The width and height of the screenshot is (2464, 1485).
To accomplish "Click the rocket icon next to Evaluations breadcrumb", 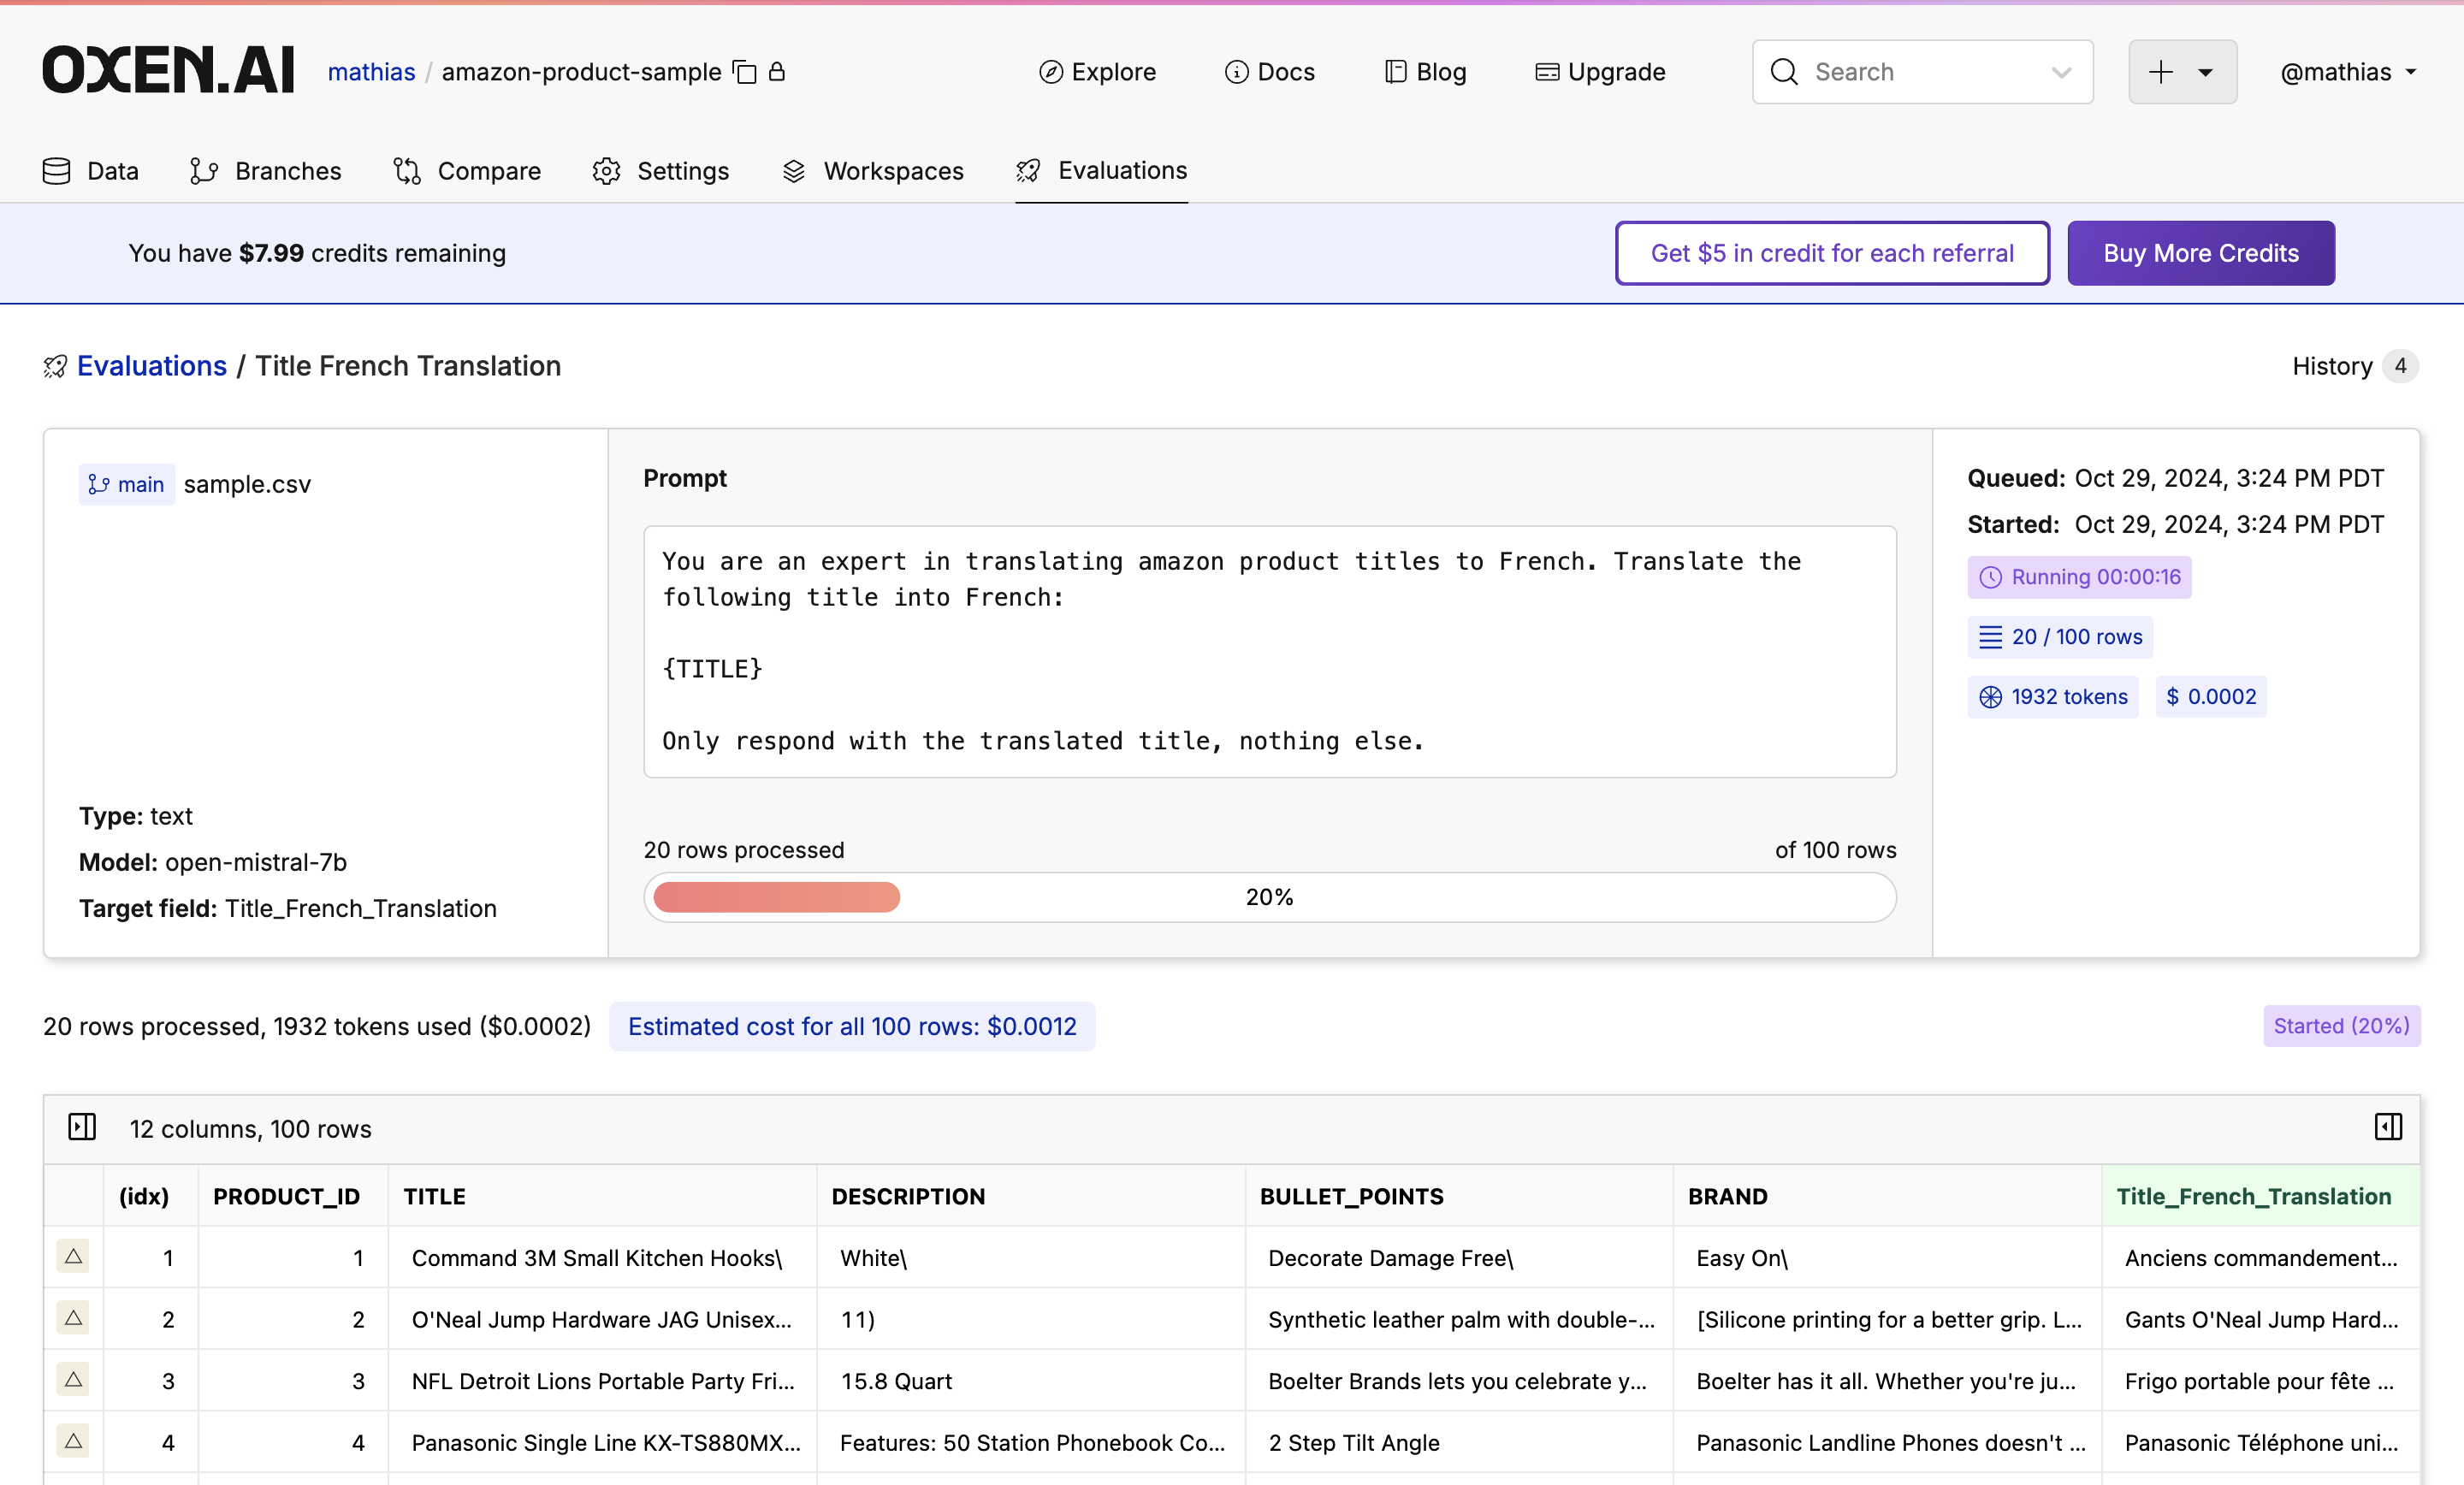I will click(x=55, y=367).
